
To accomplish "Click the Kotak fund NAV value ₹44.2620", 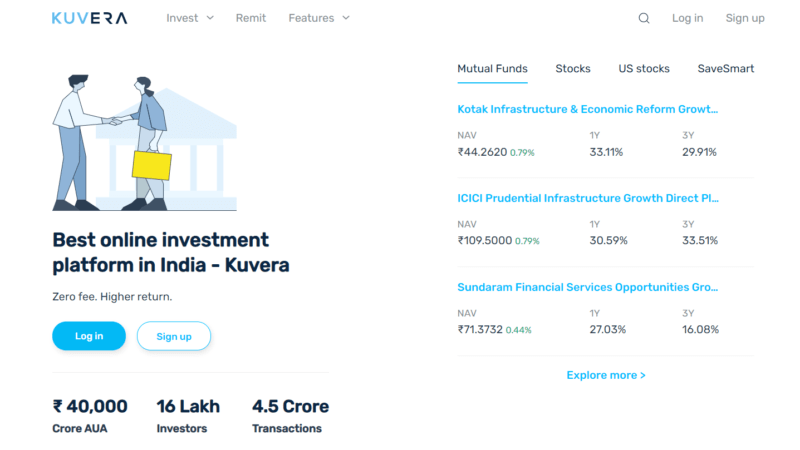I will (482, 152).
